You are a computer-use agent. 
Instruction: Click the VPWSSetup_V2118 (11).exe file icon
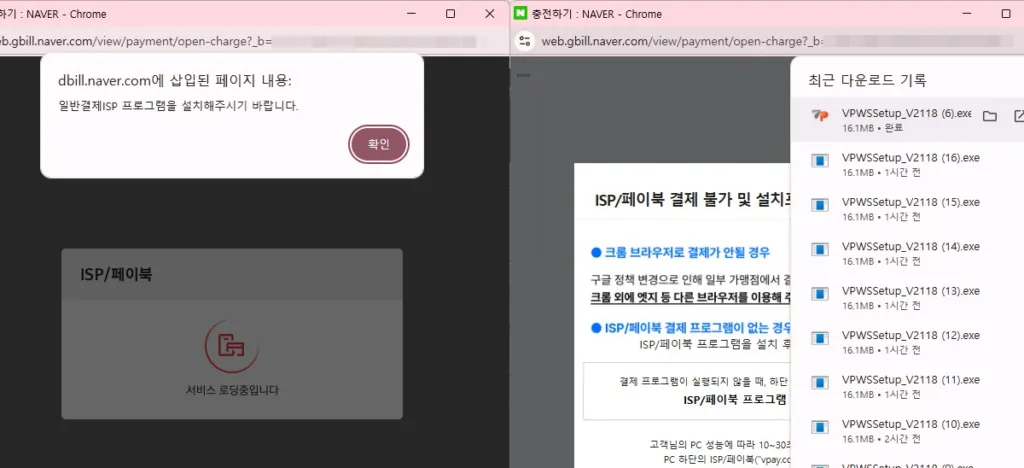[820, 382]
